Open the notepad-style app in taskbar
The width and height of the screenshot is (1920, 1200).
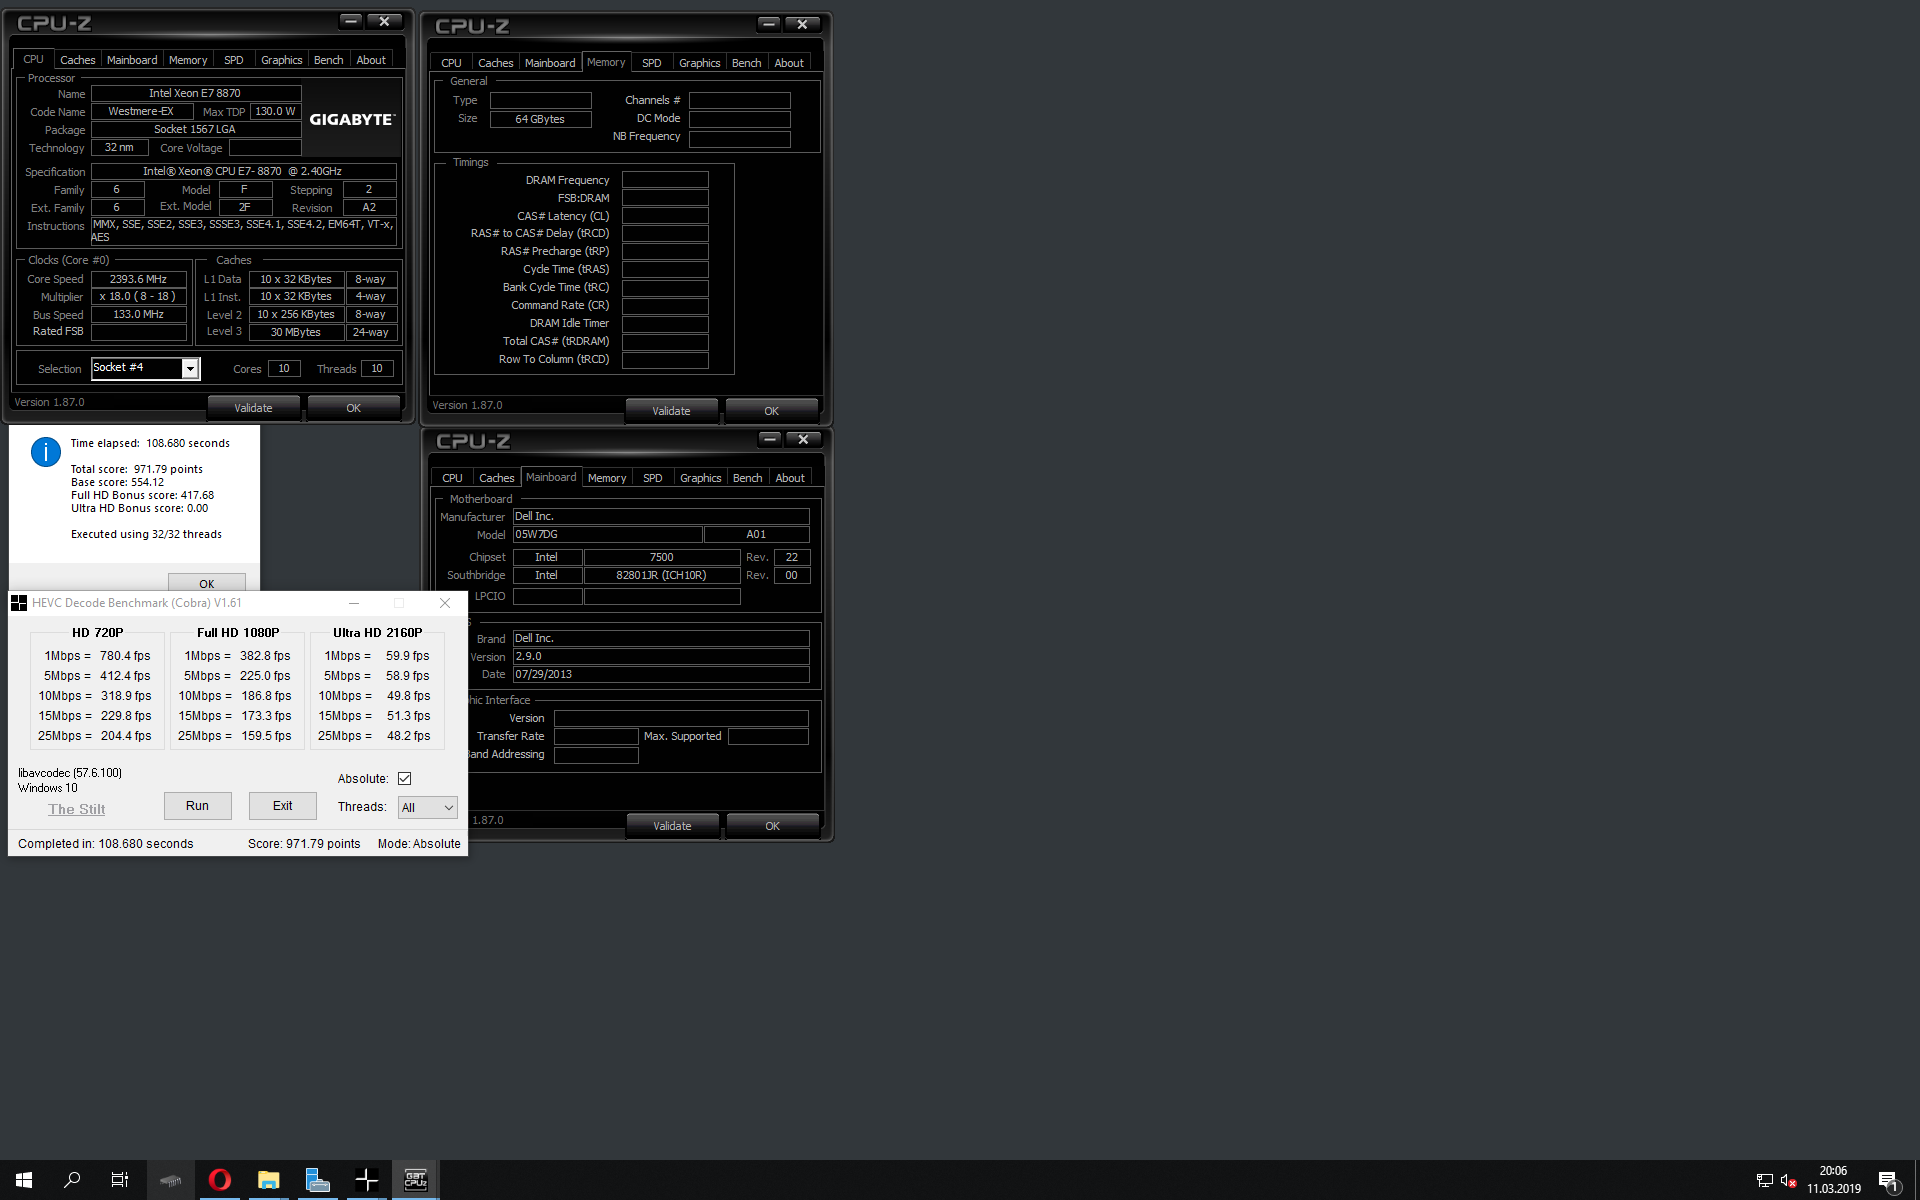tap(317, 1180)
